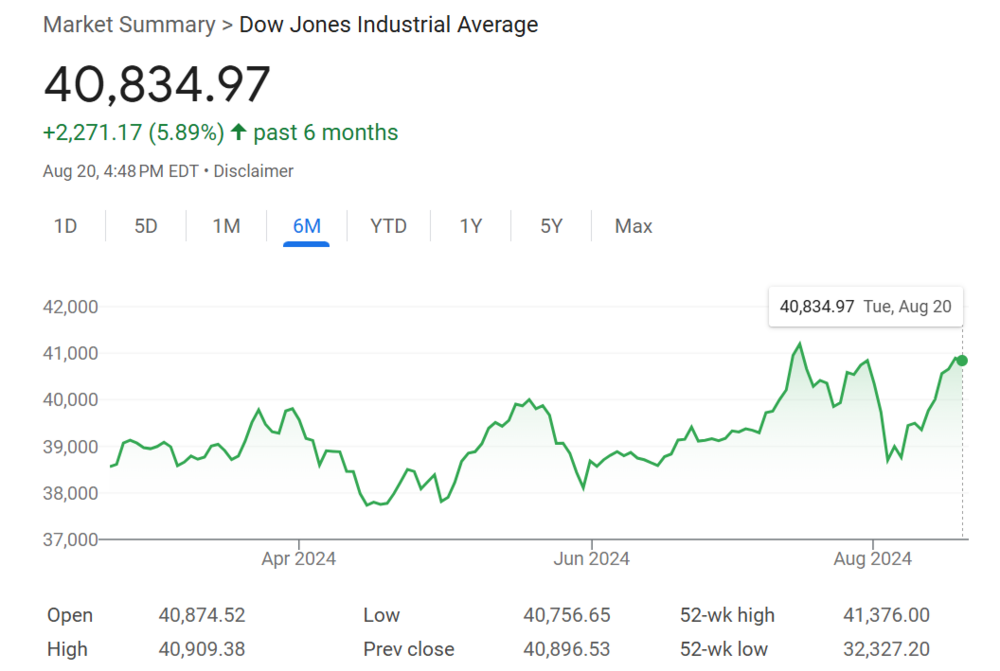Click the Prev close value 40,896.53
The height and width of the screenshot is (671, 1000).
(x=566, y=649)
